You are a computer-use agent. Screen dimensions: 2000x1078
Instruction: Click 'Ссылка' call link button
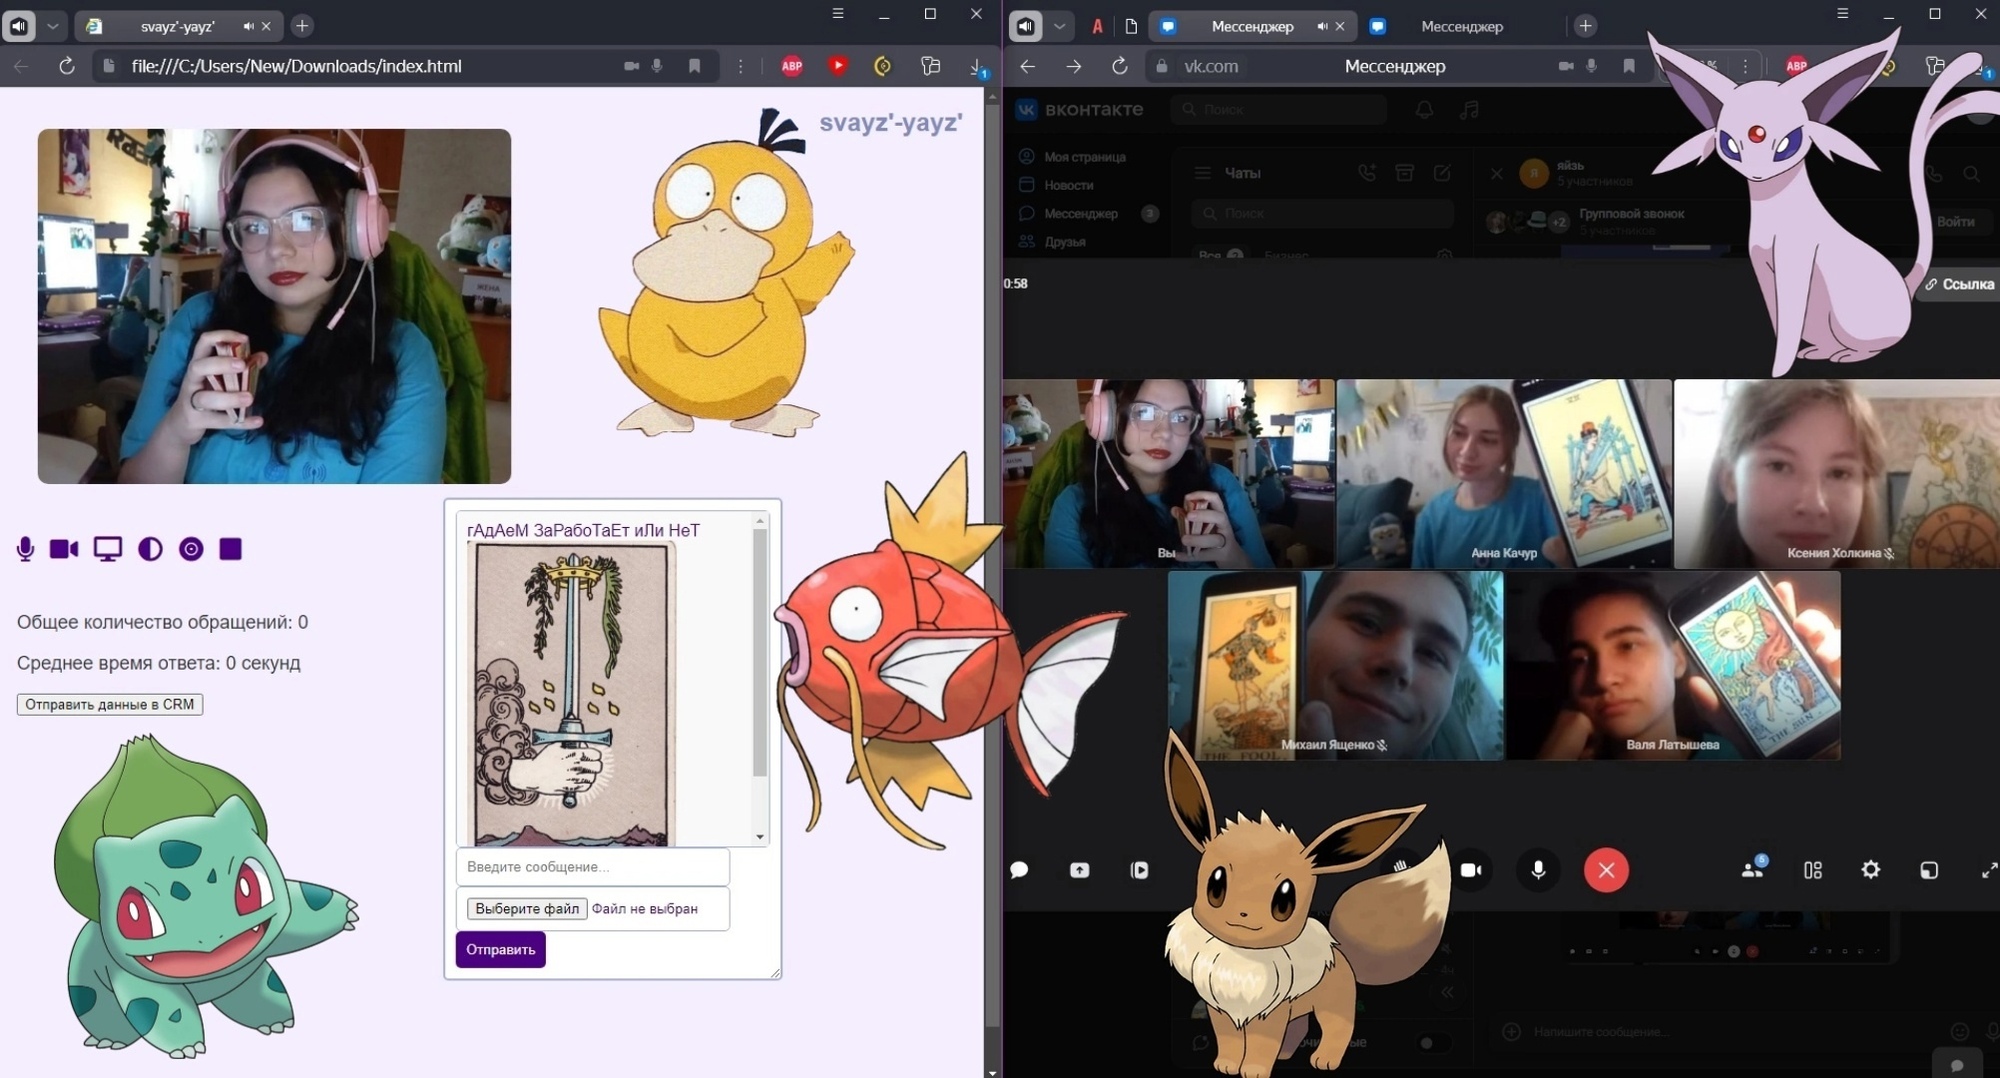[x=1958, y=284]
